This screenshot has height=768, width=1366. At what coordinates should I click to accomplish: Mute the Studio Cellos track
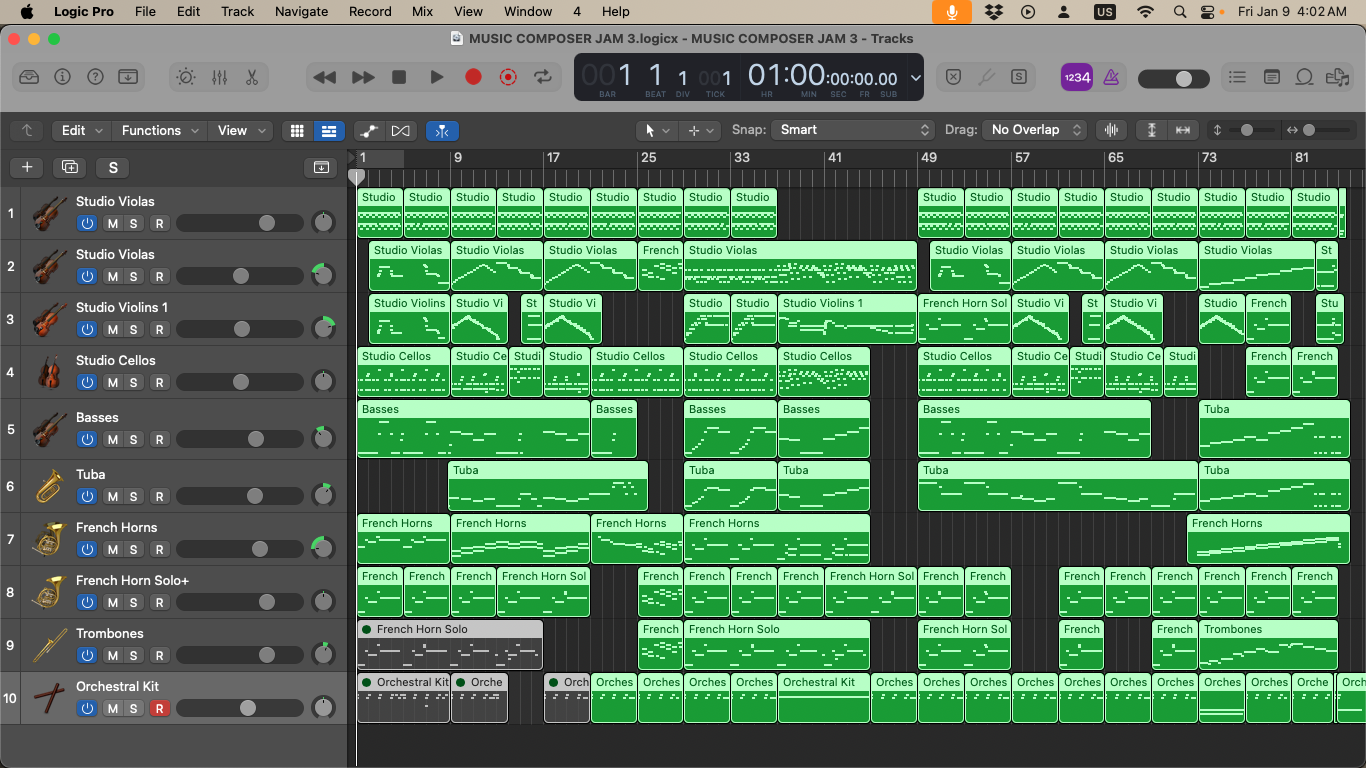click(x=113, y=382)
